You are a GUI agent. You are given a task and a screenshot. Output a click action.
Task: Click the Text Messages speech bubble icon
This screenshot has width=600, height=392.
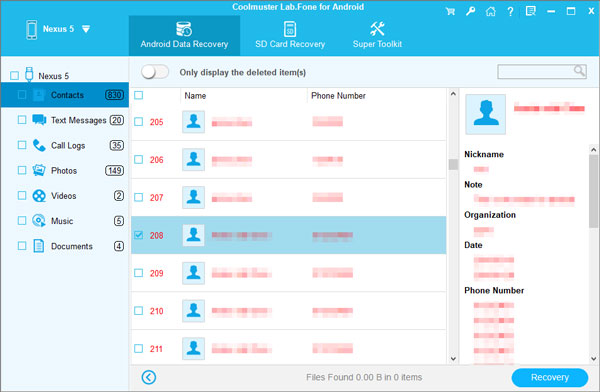click(39, 120)
